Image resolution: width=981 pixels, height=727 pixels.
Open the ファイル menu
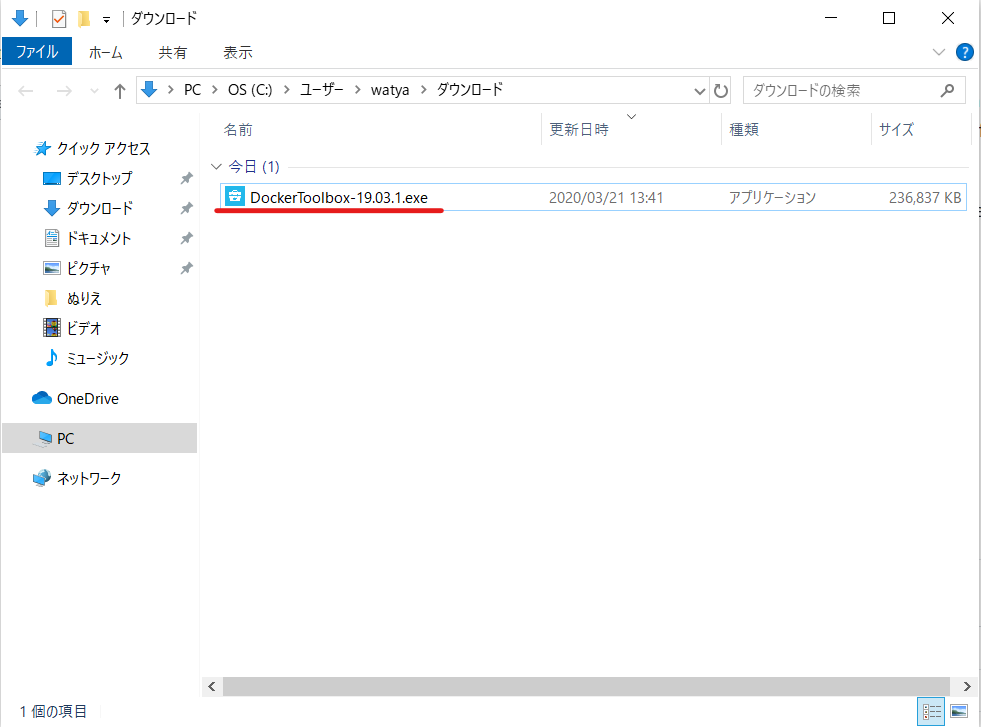[x=37, y=52]
